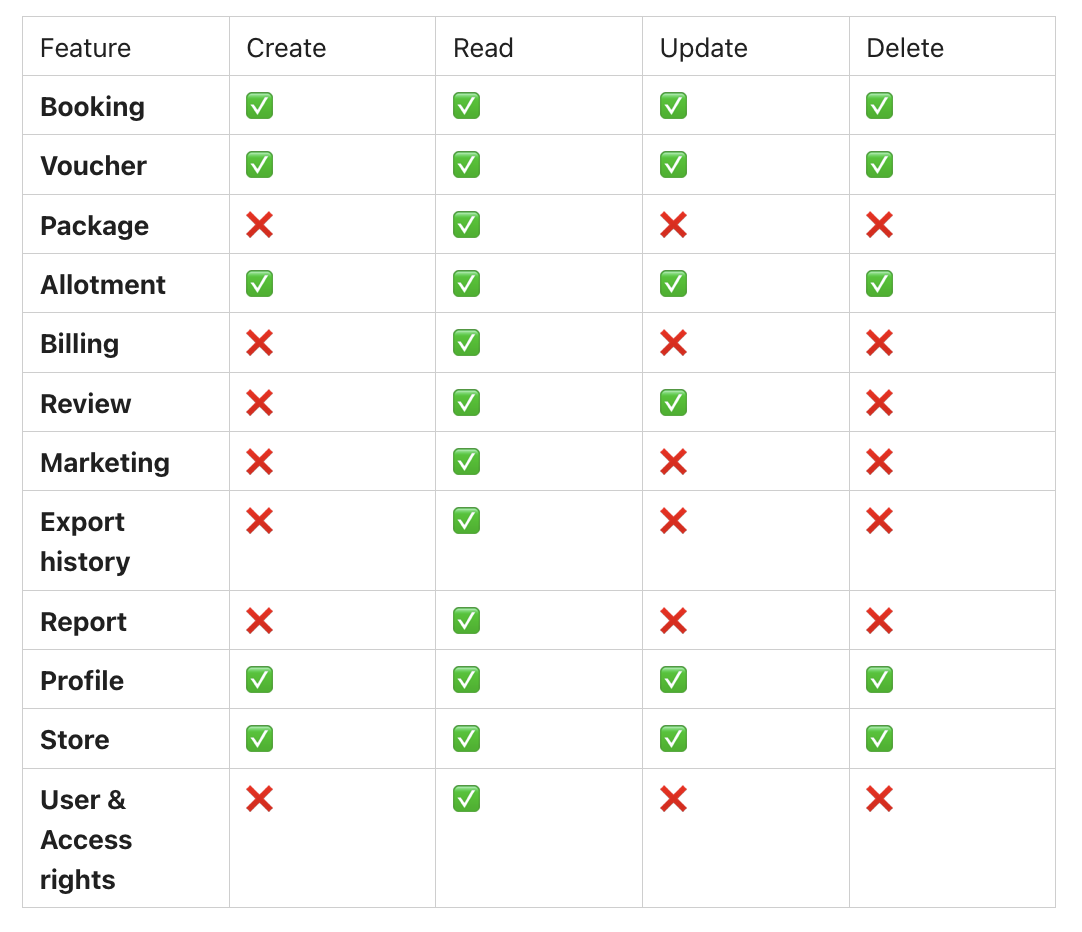The width and height of the screenshot is (1082, 932).
Task: Click the Review Update green checkmark
Action: click(x=673, y=403)
